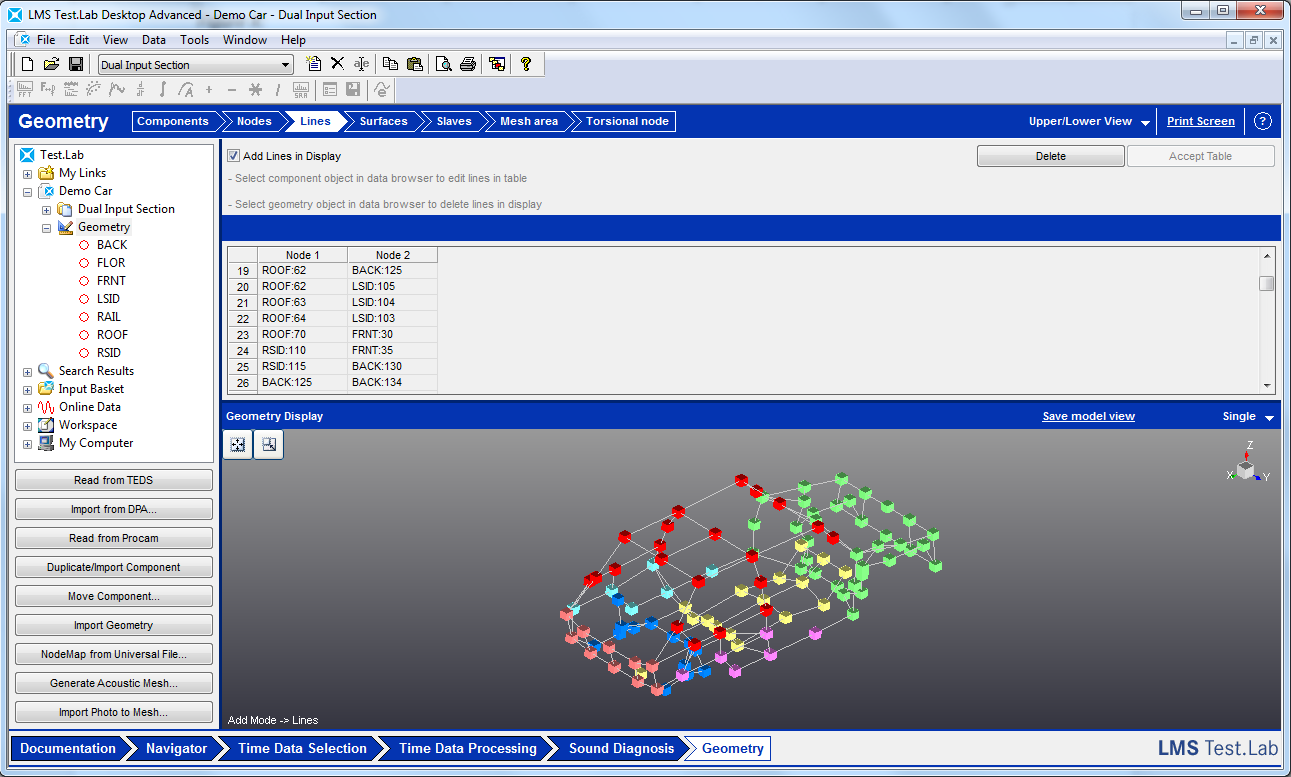1291x777 pixels.
Task: Click the circled help icon in Geometry header
Action: tap(1263, 121)
